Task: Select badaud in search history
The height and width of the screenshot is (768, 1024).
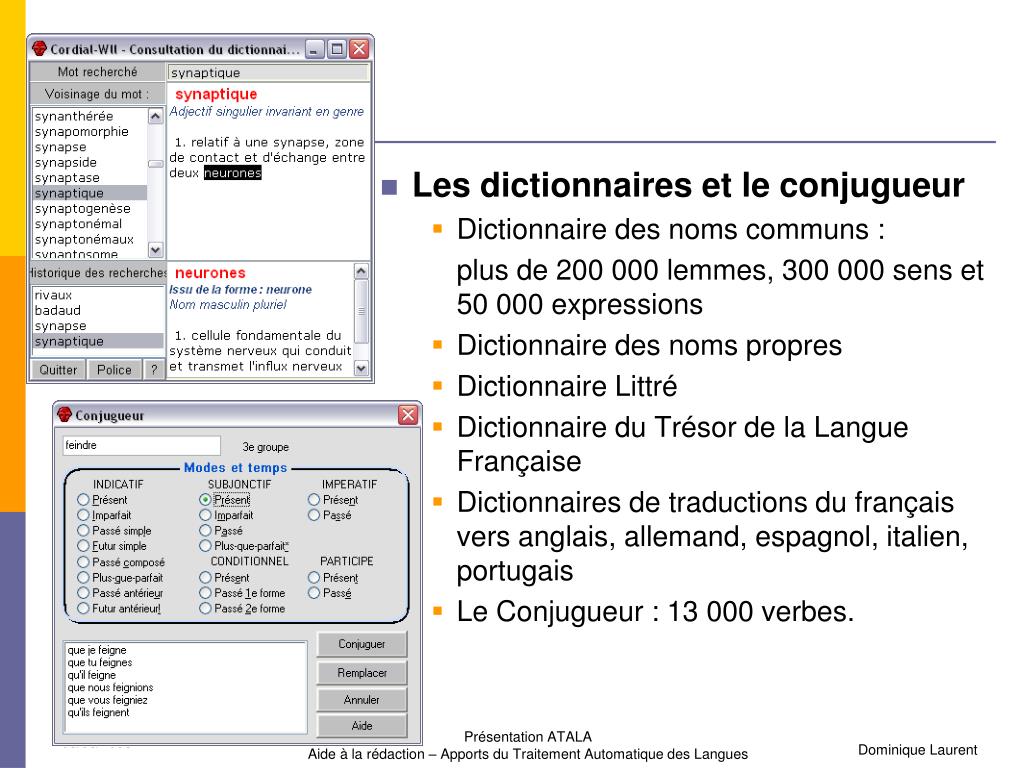Action: coord(57,311)
